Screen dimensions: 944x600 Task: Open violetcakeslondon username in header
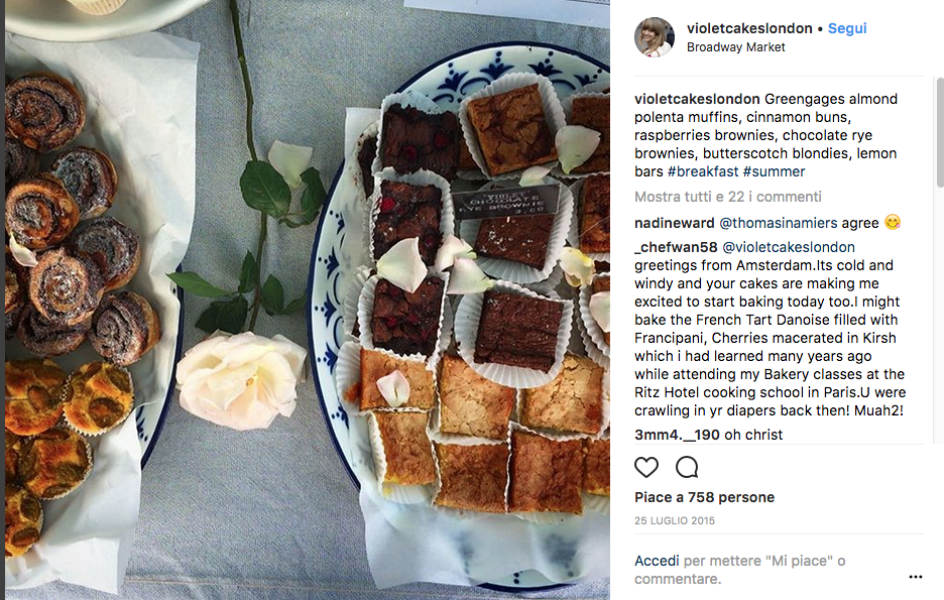click(x=750, y=28)
